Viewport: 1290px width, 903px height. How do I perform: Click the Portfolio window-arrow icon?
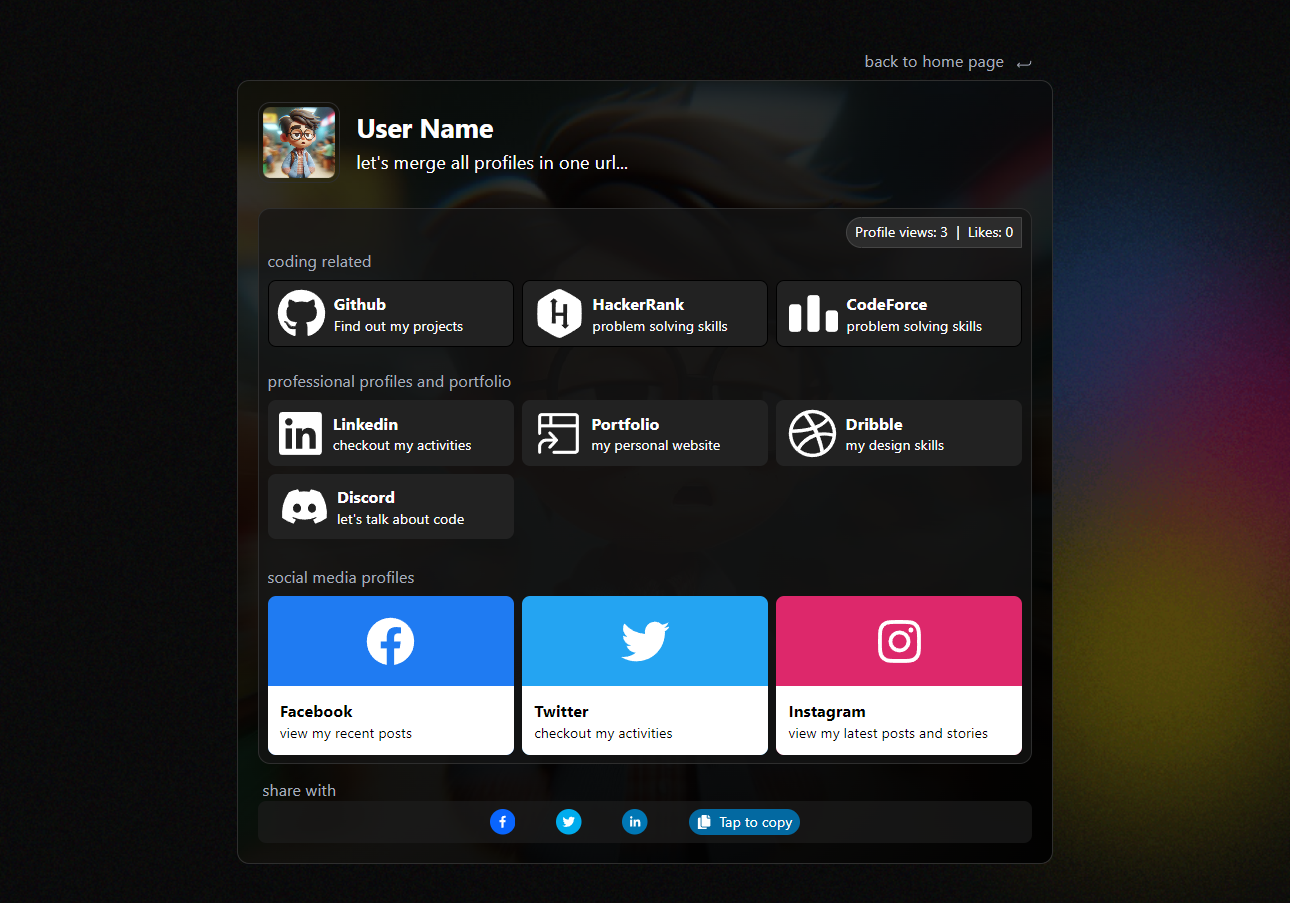click(x=558, y=434)
